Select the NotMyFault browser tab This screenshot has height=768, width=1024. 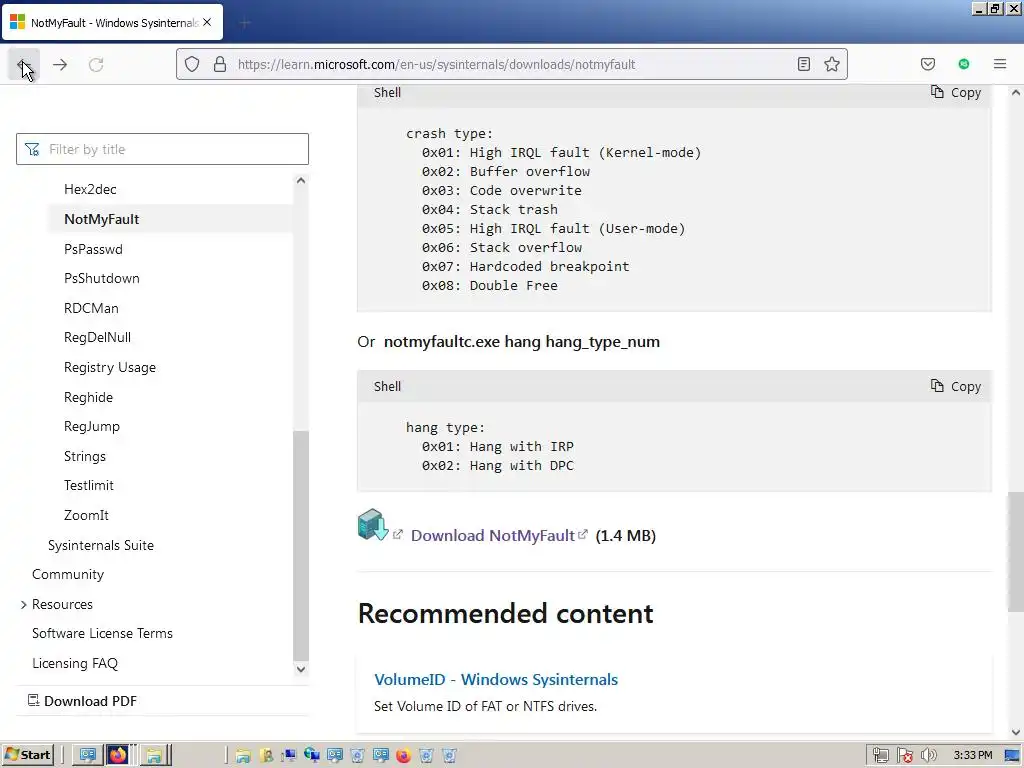coord(112,22)
